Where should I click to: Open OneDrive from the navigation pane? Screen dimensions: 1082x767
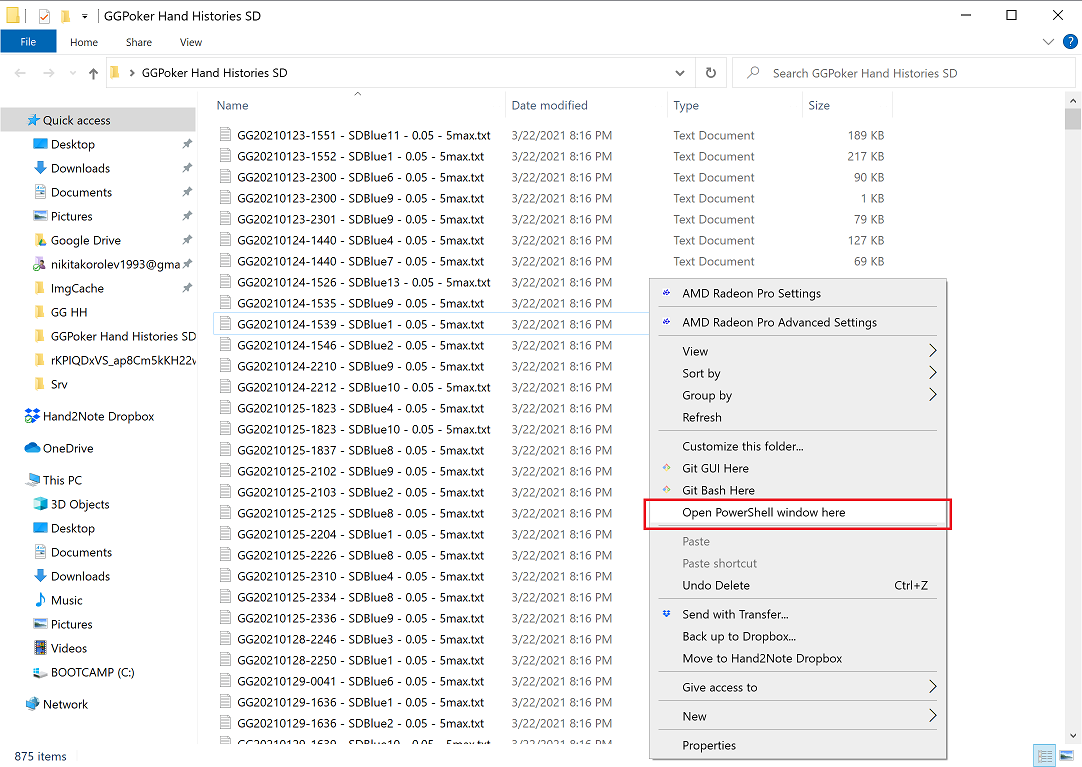tap(67, 447)
